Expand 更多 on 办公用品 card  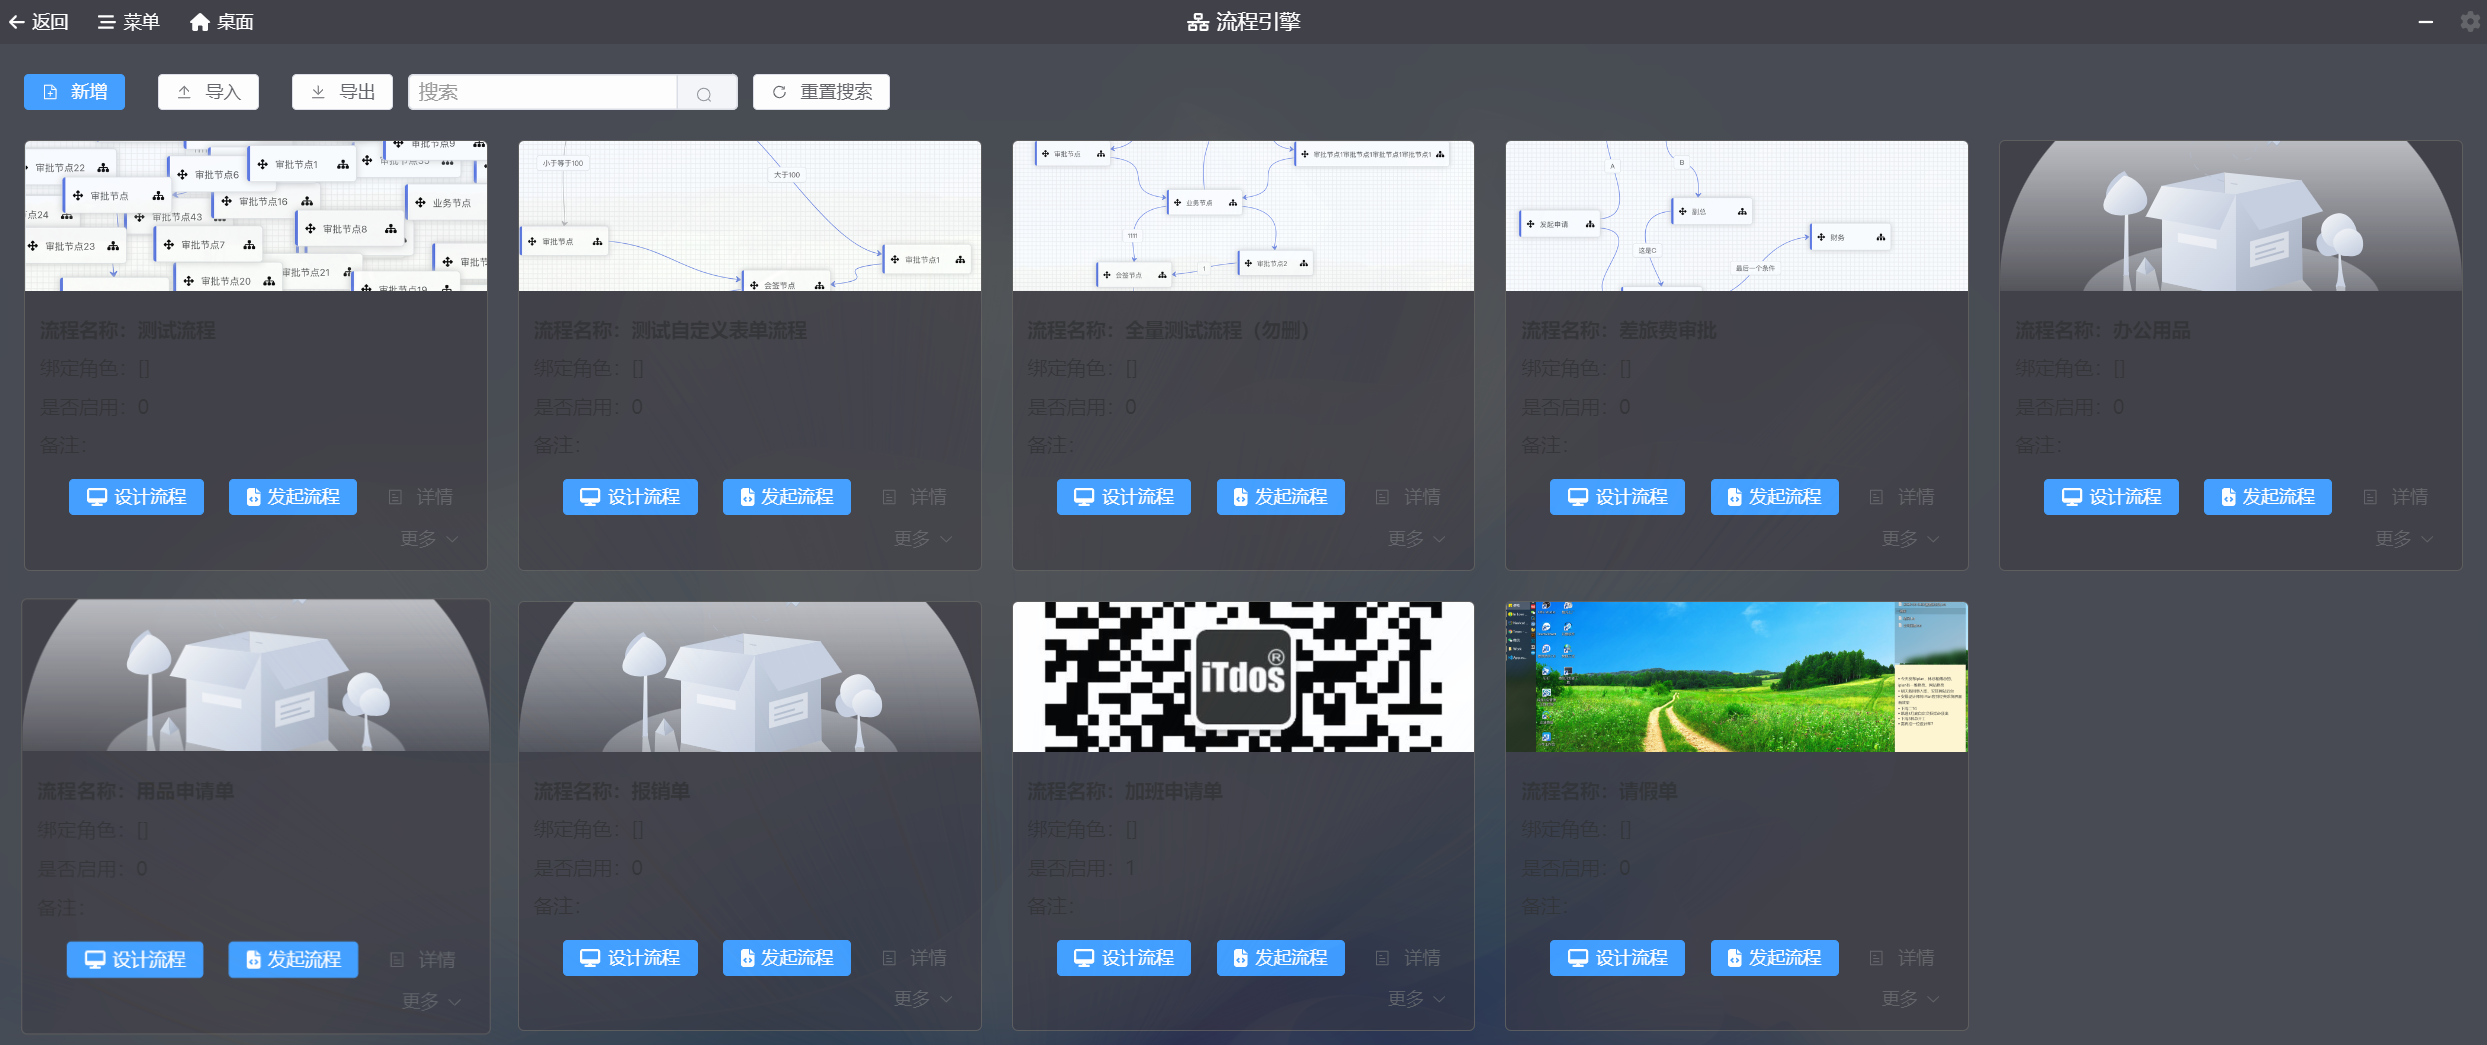pos(2405,539)
